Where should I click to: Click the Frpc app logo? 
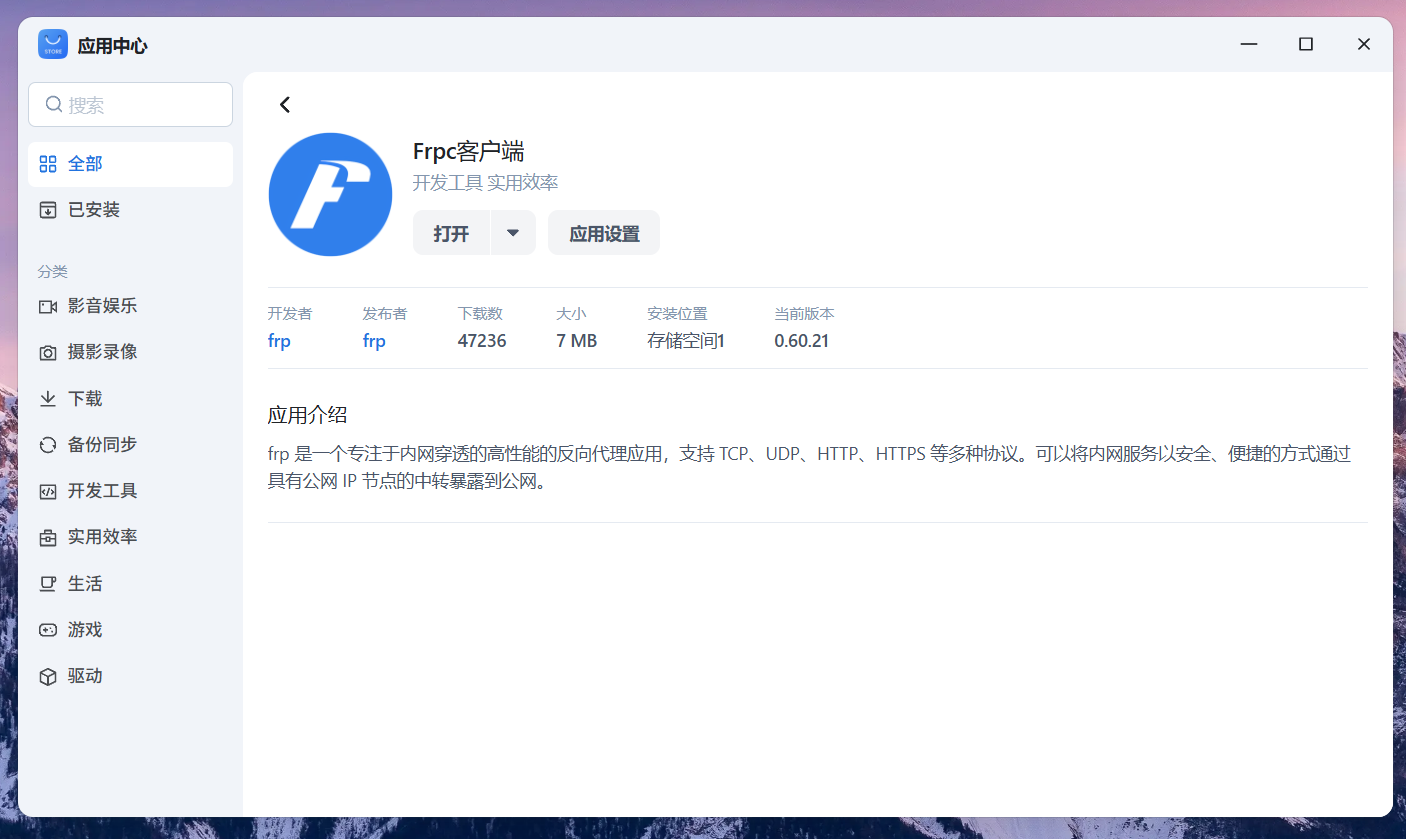(x=330, y=194)
